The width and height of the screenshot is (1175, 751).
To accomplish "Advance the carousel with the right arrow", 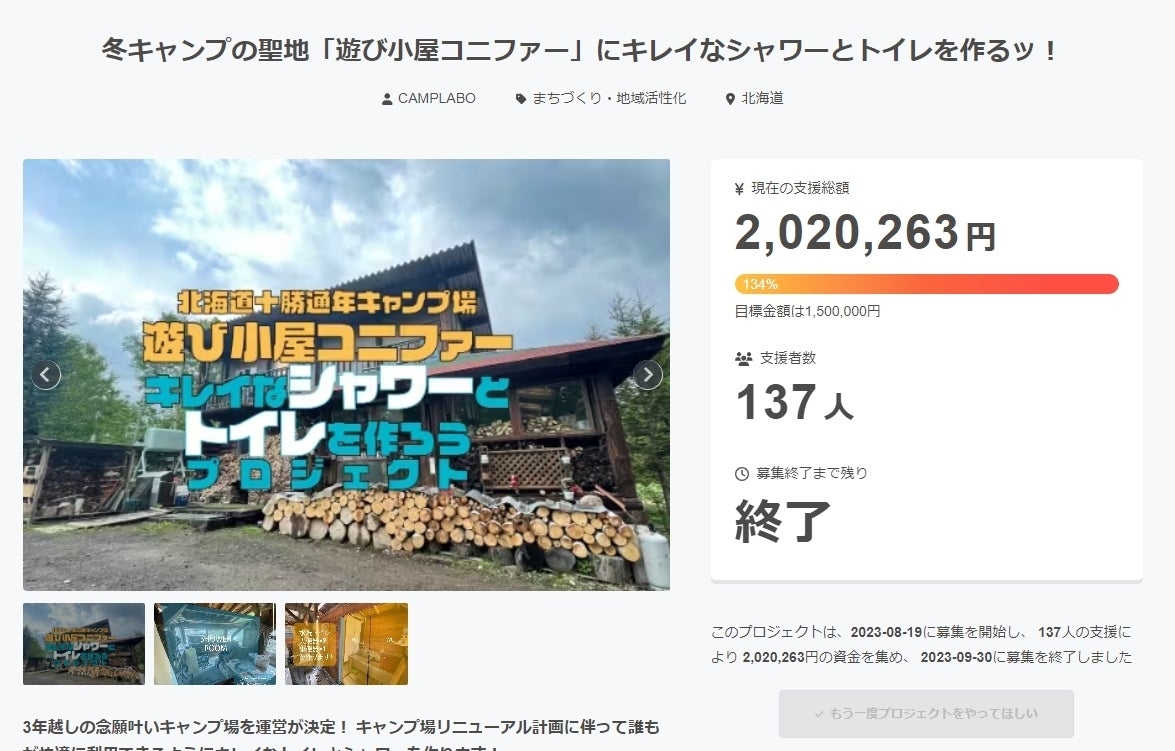I will (x=648, y=374).
